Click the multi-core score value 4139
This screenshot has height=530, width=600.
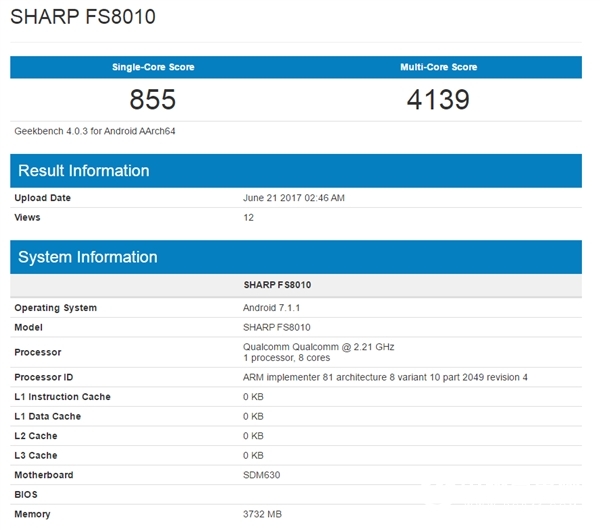pyautogui.click(x=438, y=99)
